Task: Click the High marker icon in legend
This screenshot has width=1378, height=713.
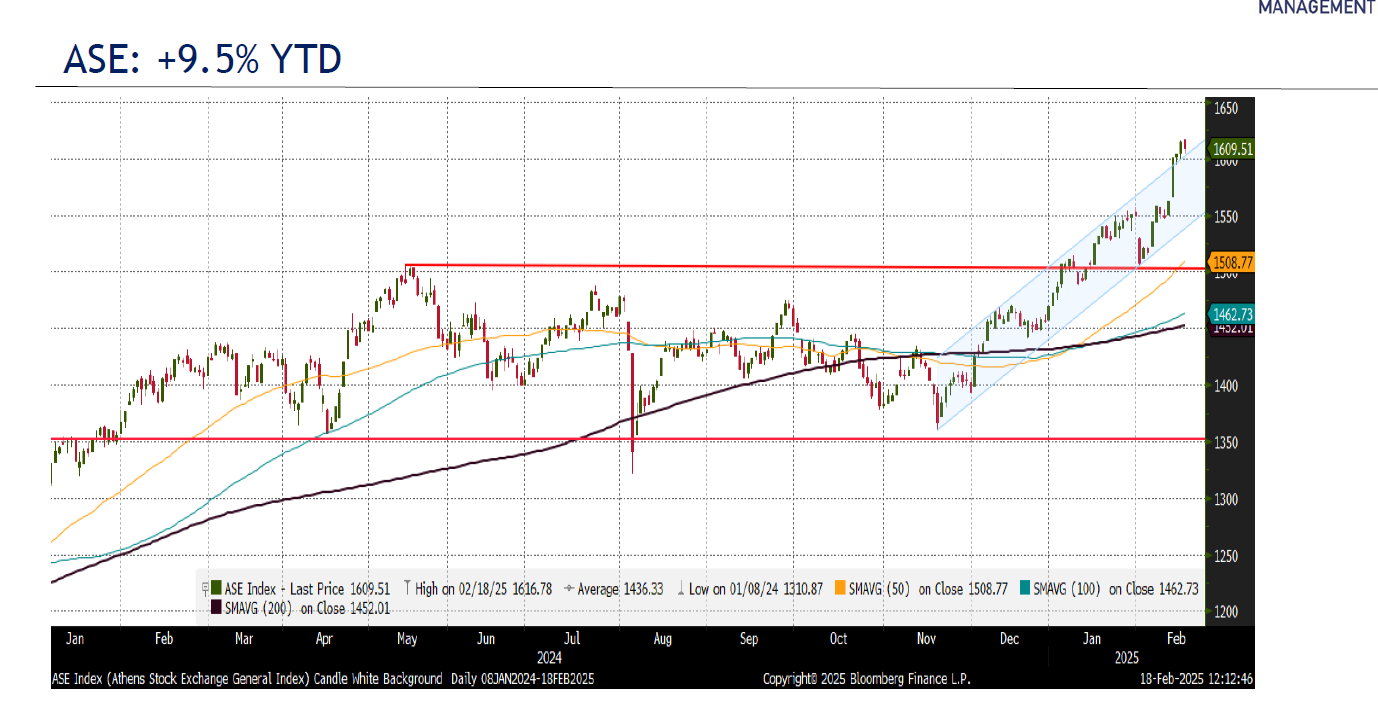Action: click(x=407, y=589)
